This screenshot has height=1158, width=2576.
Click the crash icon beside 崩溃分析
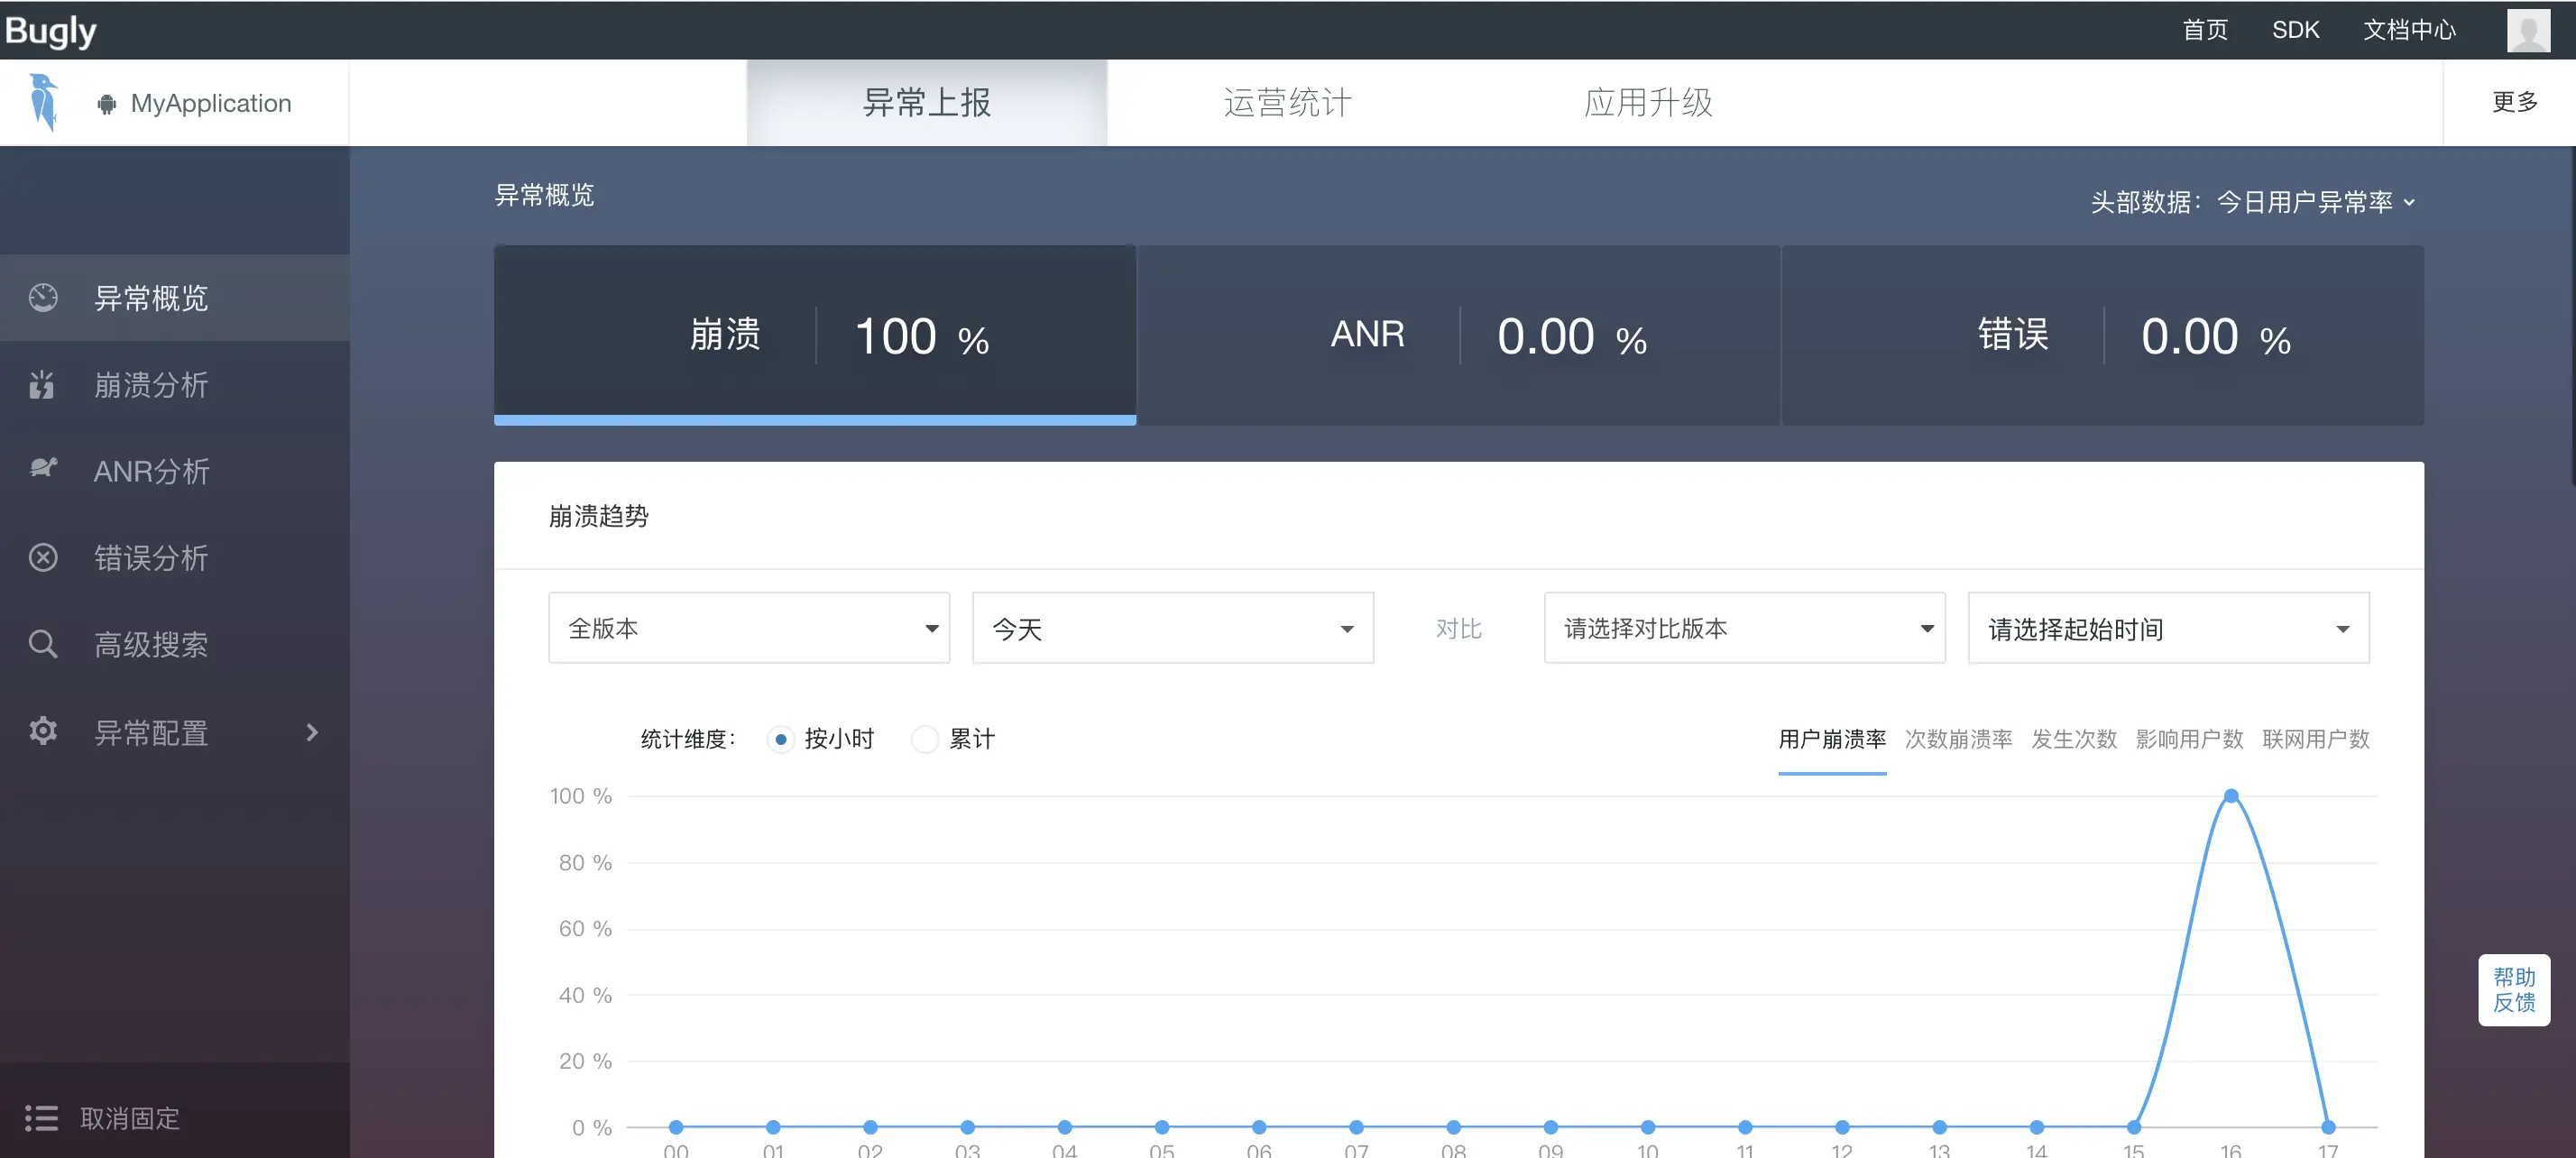(x=42, y=384)
